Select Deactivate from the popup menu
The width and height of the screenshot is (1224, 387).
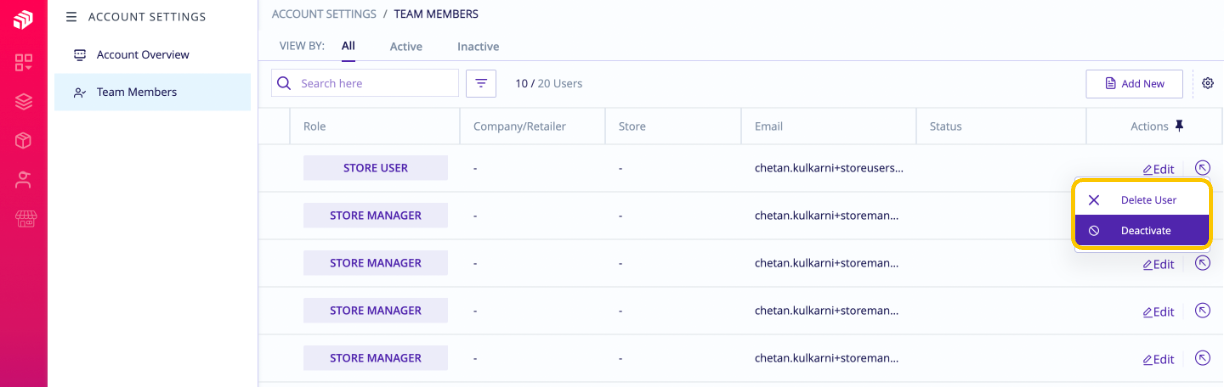pos(1142,230)
